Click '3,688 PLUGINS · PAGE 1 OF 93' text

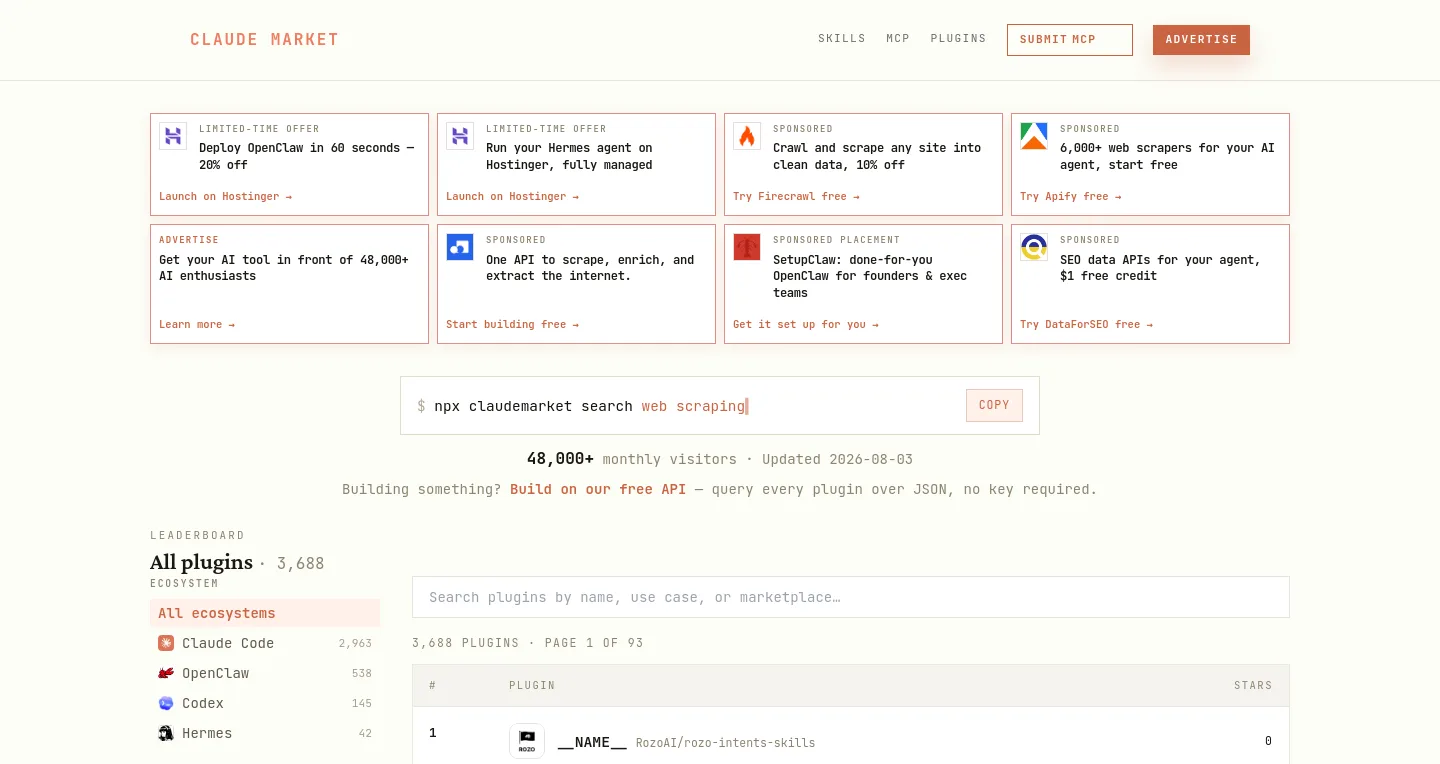pos(527,643)
